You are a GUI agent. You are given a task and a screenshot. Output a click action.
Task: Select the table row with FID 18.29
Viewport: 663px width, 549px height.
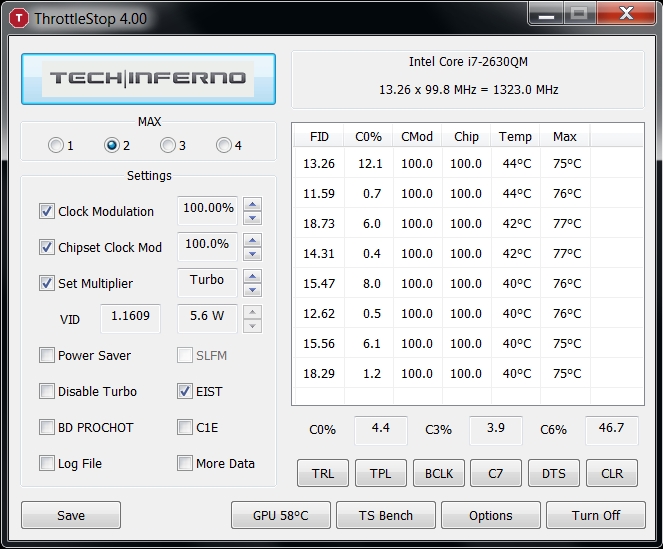(468, 373)
